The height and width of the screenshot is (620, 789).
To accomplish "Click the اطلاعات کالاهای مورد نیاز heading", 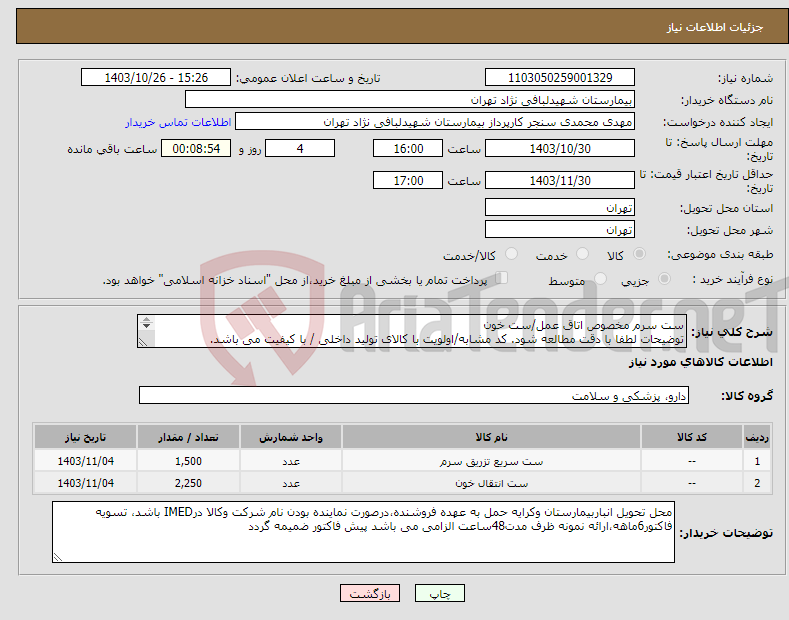I will pyautogui.click(x=700, y=362).
